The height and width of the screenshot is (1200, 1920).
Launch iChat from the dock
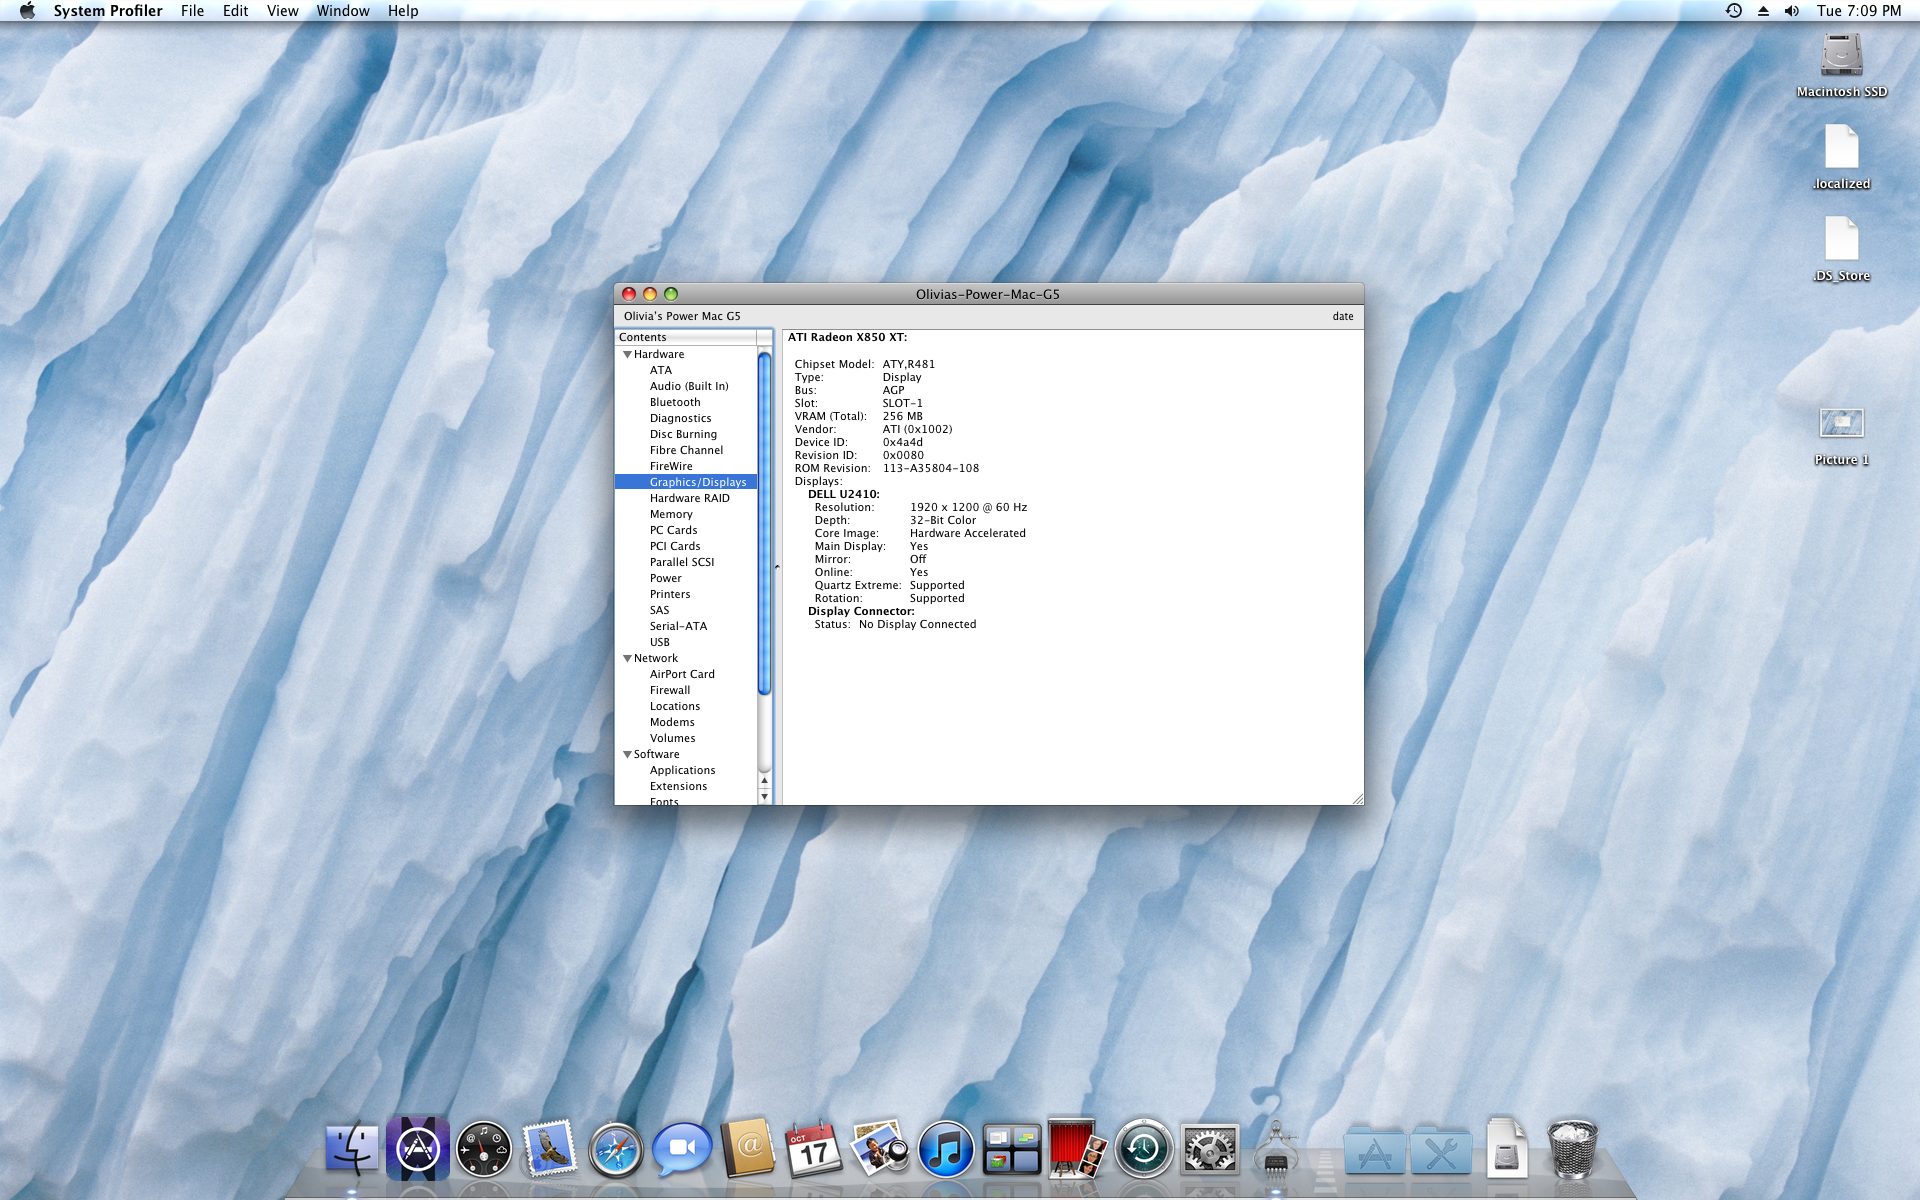(681, 1150)
